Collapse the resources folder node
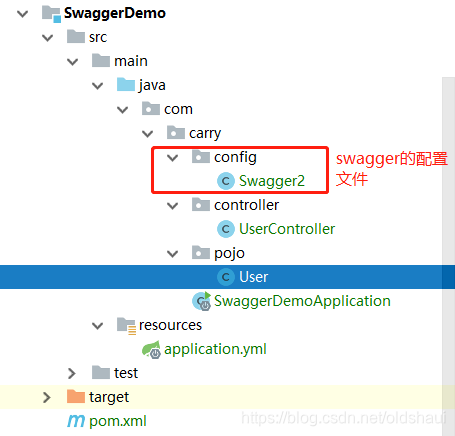This screenshot has width=455, height=436. tap(97, 326)
